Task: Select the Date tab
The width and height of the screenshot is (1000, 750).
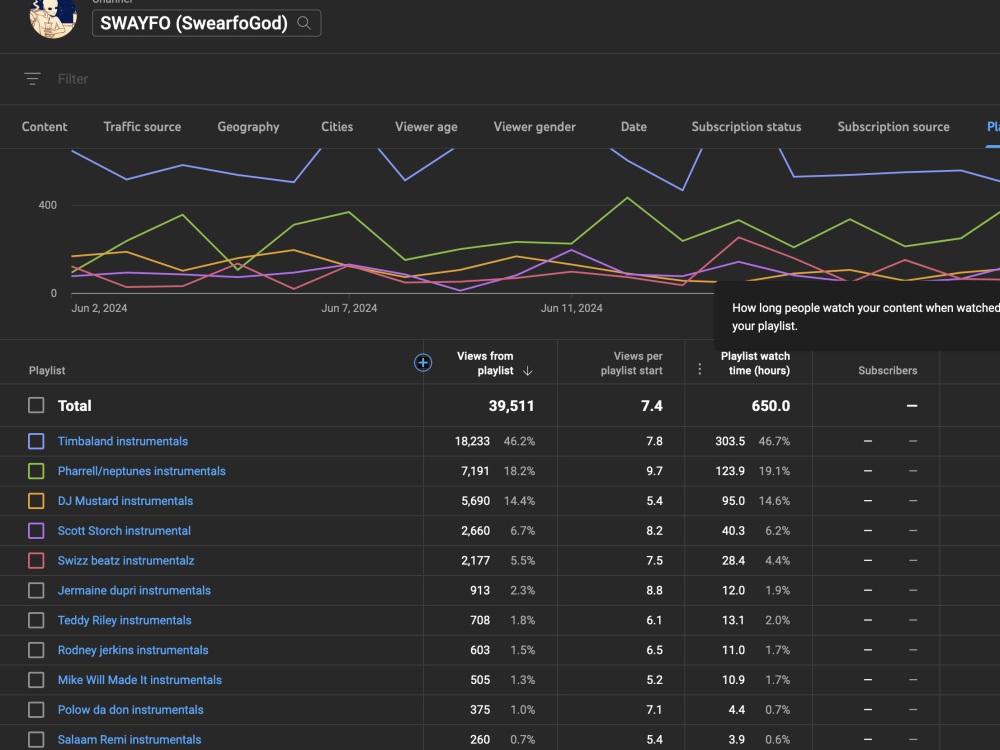Action: coord(634,126)
